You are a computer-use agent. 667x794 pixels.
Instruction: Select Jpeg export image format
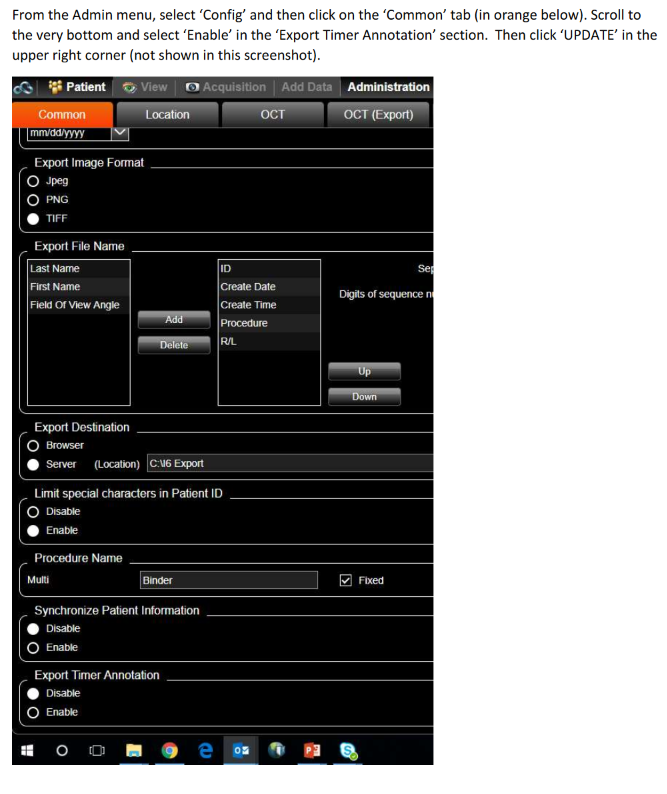(33, 181)
